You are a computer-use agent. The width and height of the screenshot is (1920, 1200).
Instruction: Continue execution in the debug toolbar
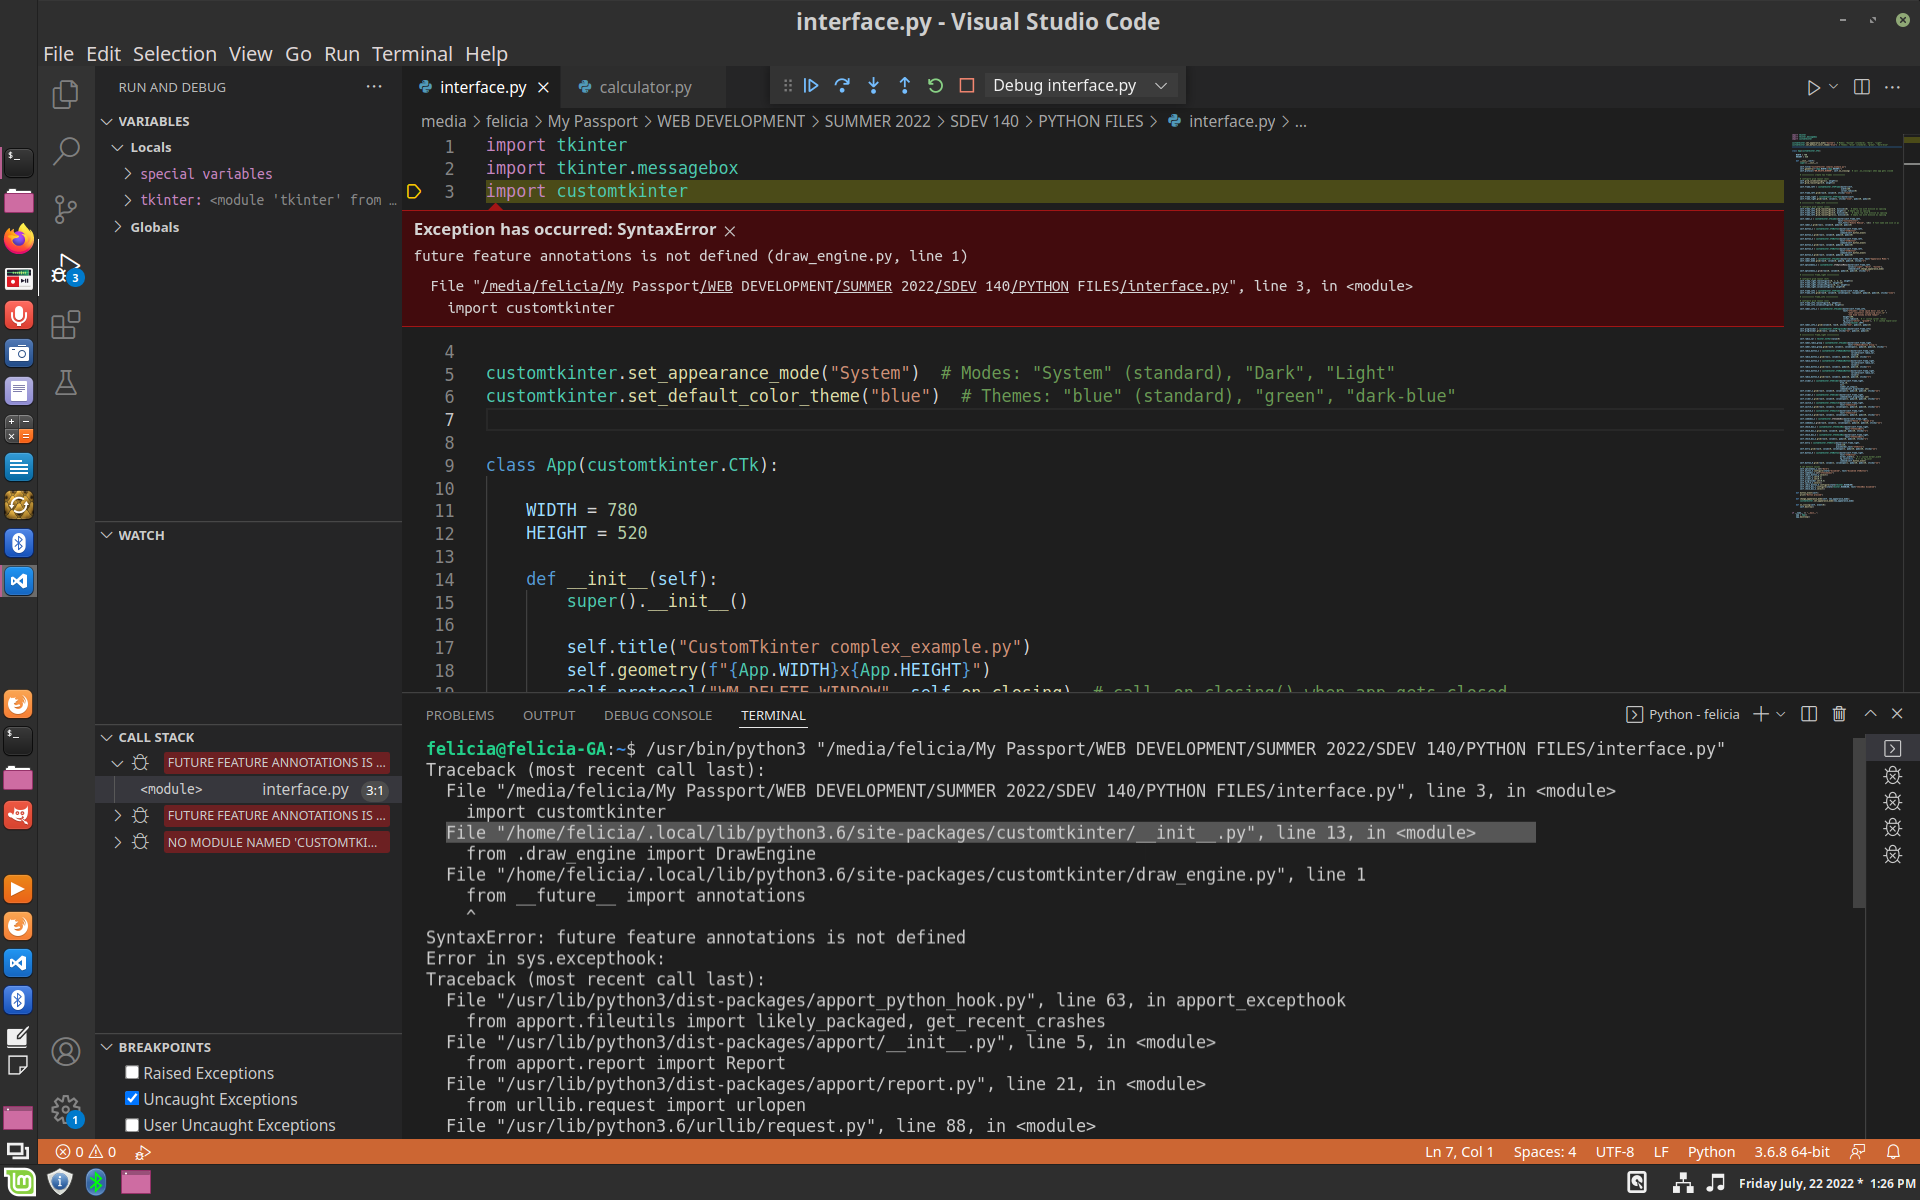pos(811,86)
